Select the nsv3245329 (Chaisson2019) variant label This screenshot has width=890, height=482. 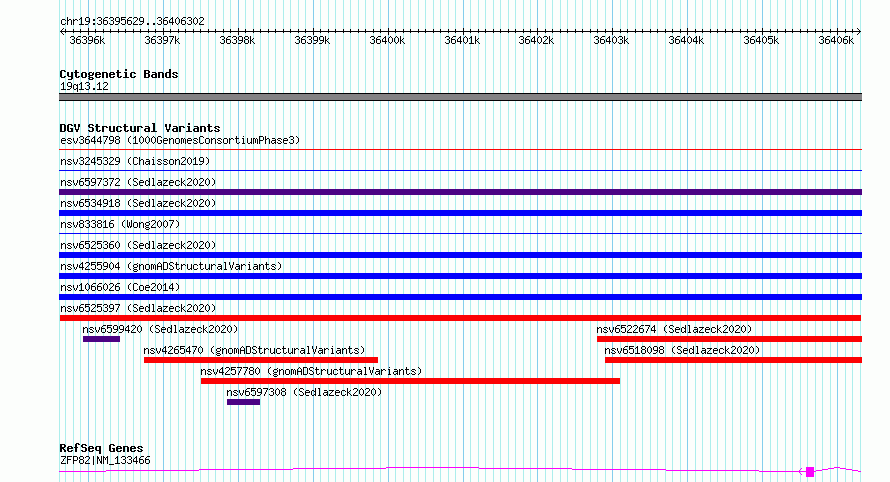[135, 161]
